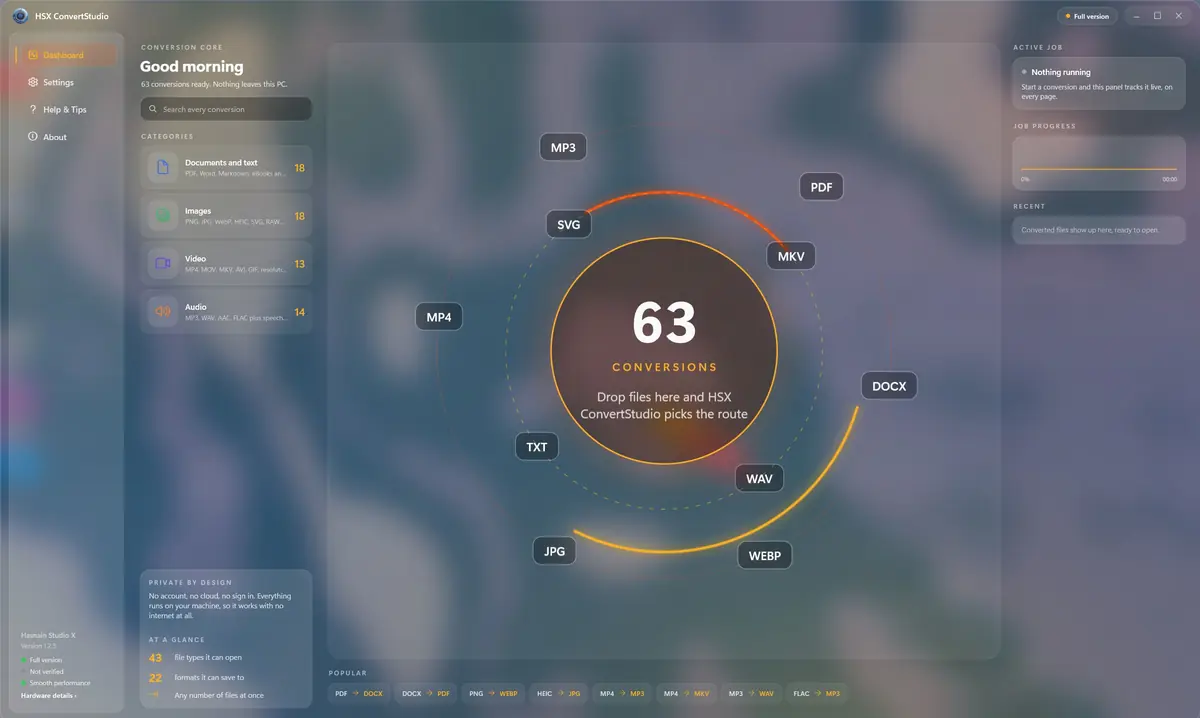Click the Good morning heading
The height and width of the screenshot is (718, 1200).
[191, 67]
